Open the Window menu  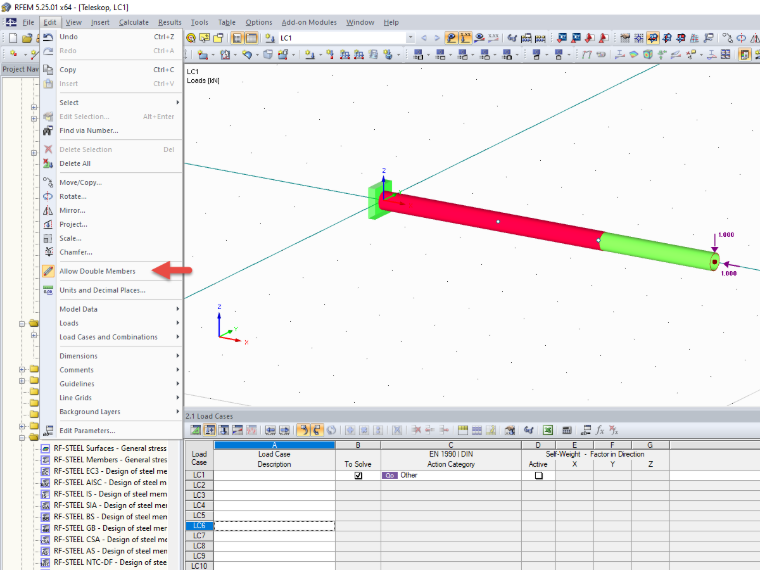360,22
